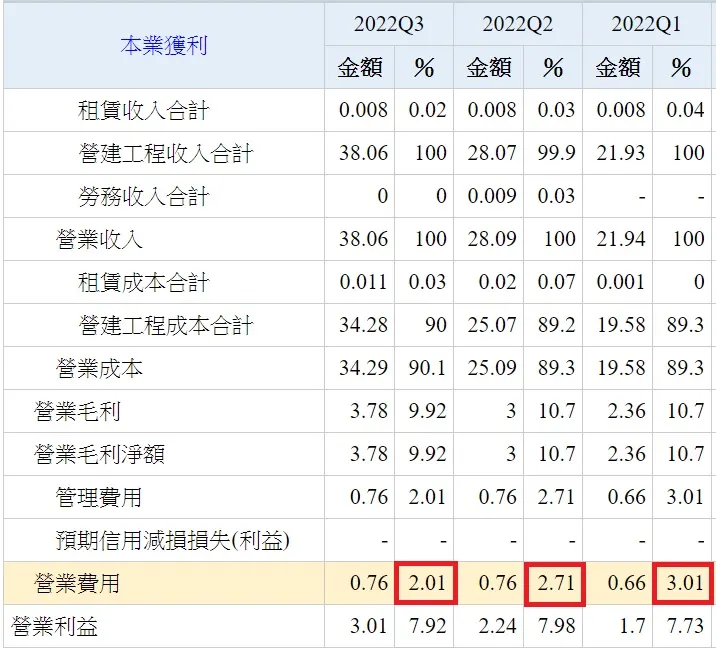Click the 租賃成本合計 row label
The image size is (716, 648).
(x=143, y=282)
